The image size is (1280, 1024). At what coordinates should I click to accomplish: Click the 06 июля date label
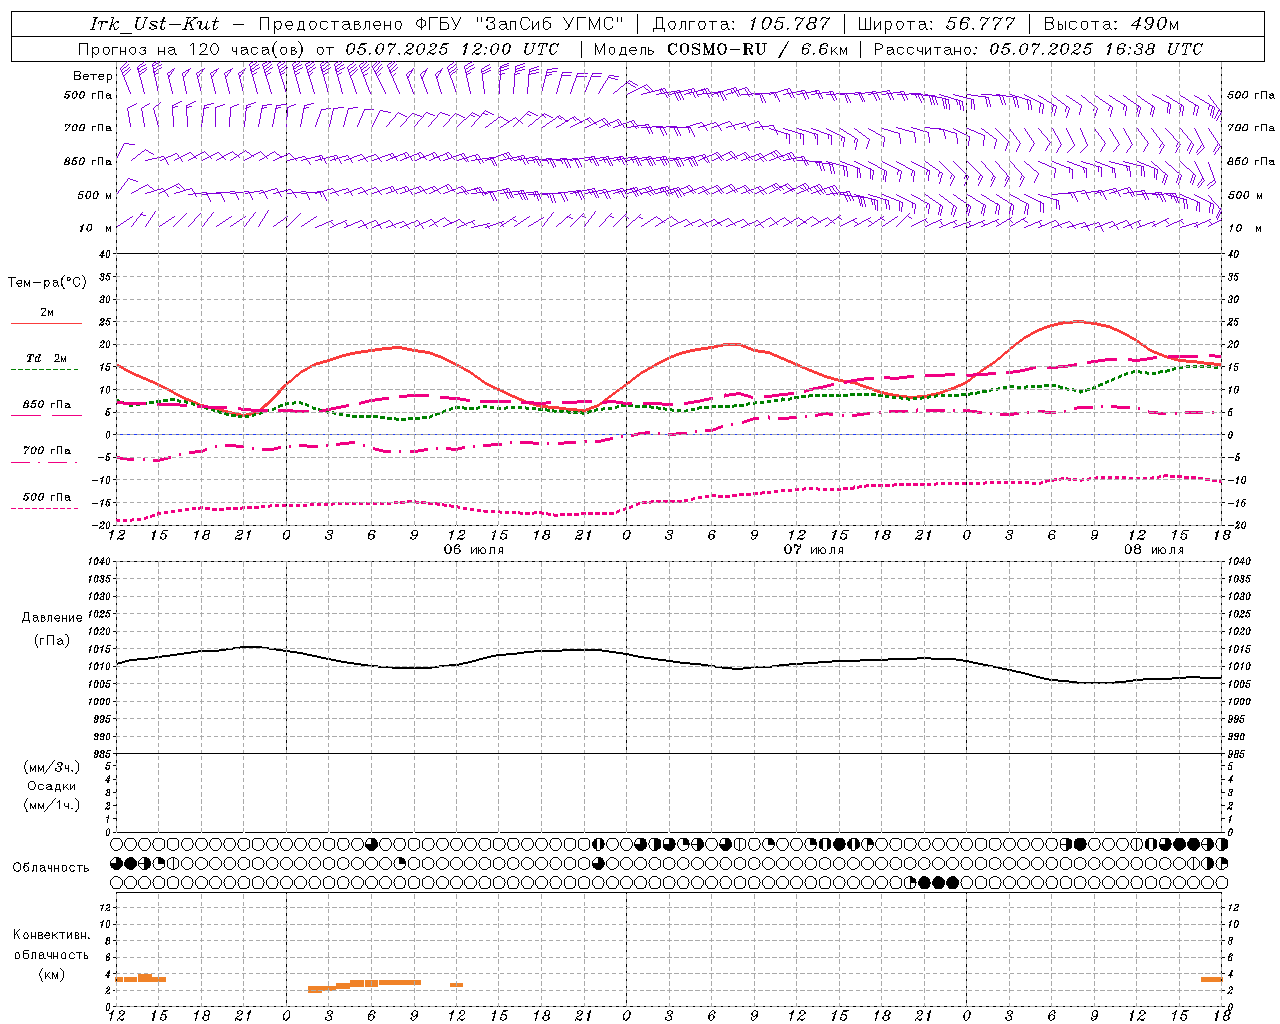(473, 550)
